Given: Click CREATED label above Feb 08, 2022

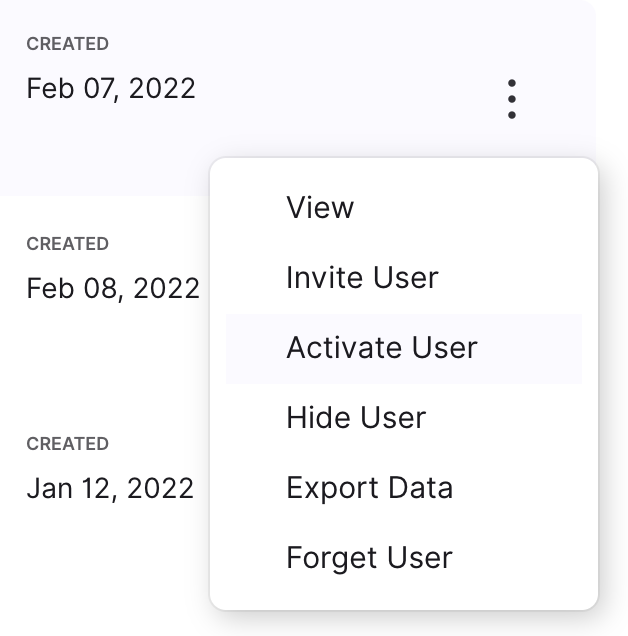Looking at the screenshot, I should pyautogui.click(x=67, y=244).
